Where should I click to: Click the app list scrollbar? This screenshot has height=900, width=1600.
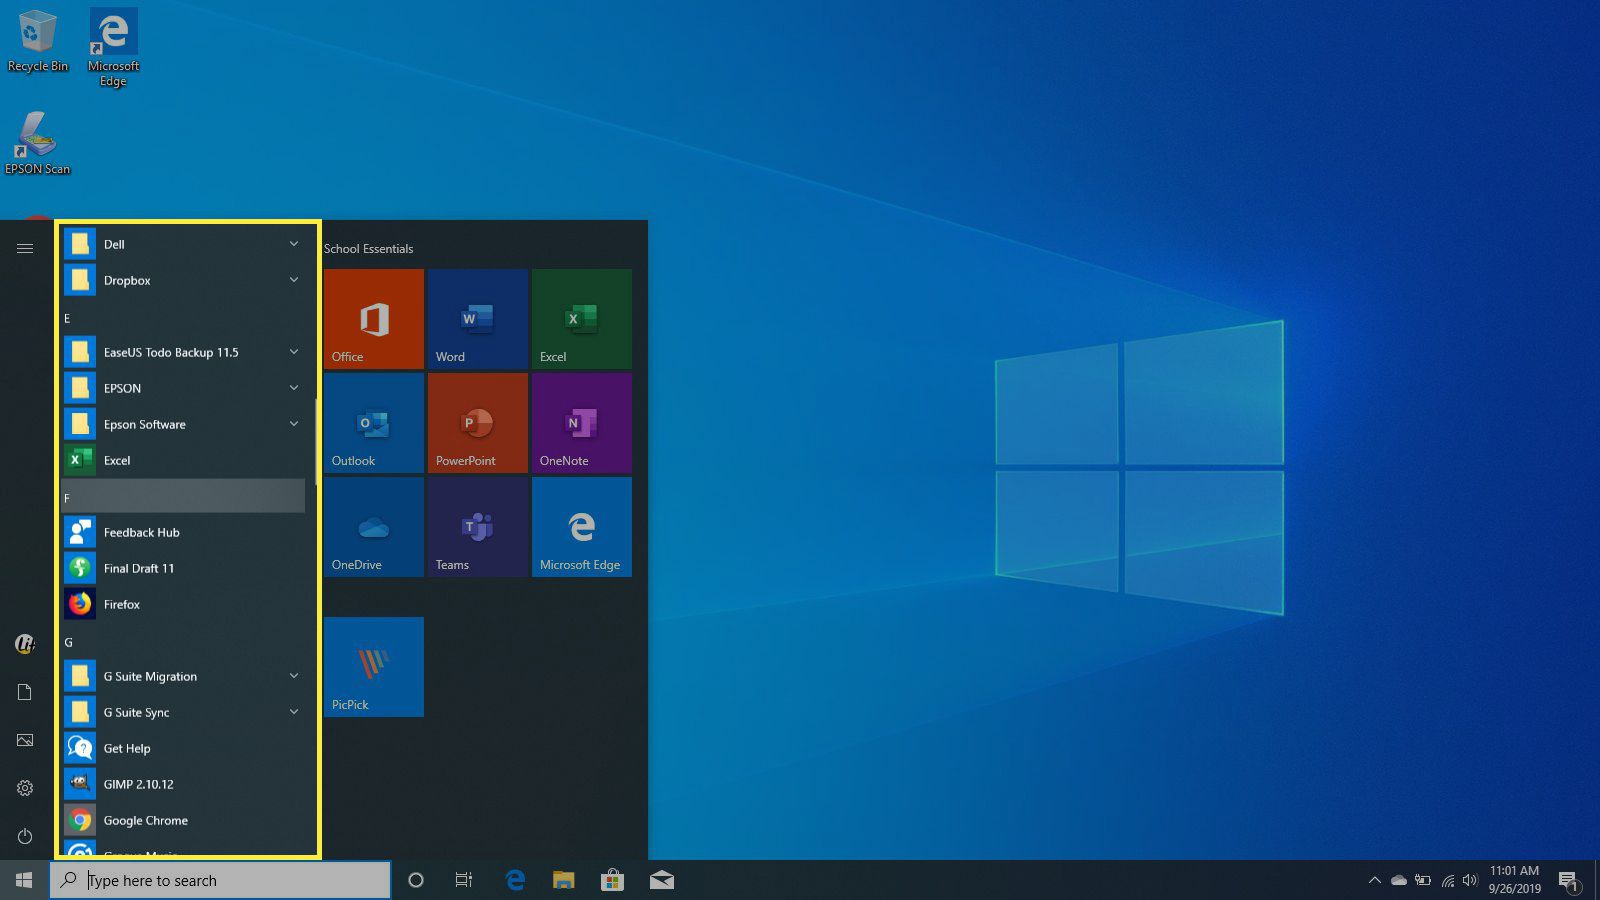click(x=315, y=442)
